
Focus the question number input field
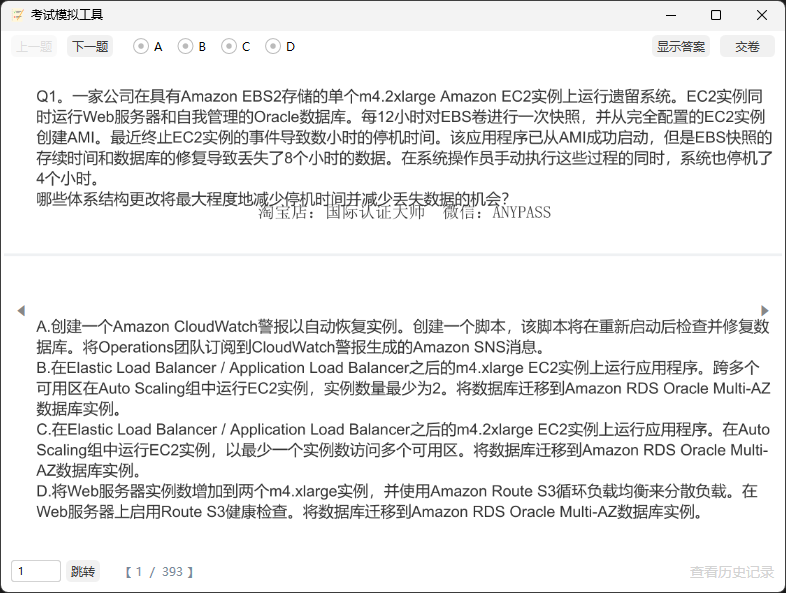pos(36,571)
